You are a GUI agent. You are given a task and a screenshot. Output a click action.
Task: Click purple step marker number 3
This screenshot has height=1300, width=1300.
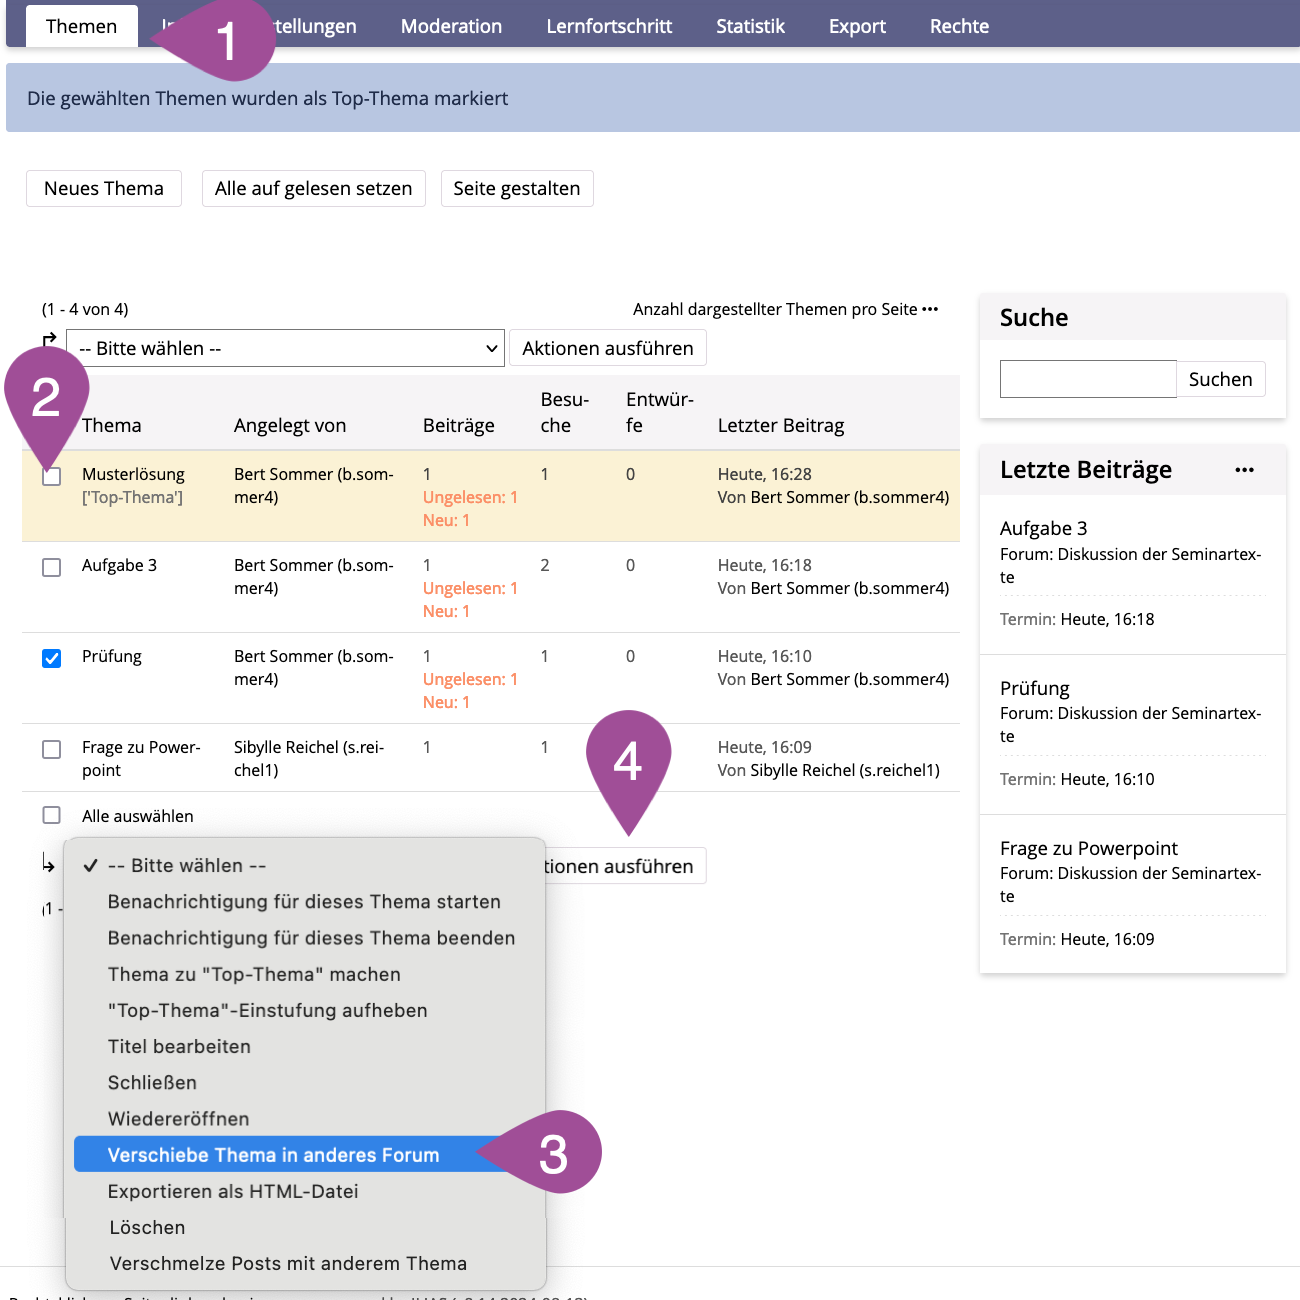click(x=553, y=1153)
